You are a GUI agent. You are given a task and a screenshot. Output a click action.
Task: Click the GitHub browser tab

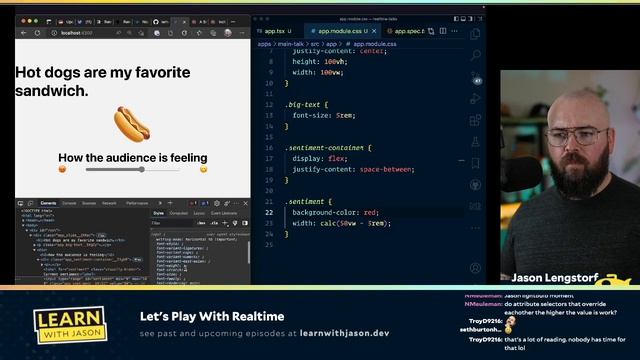160,22
